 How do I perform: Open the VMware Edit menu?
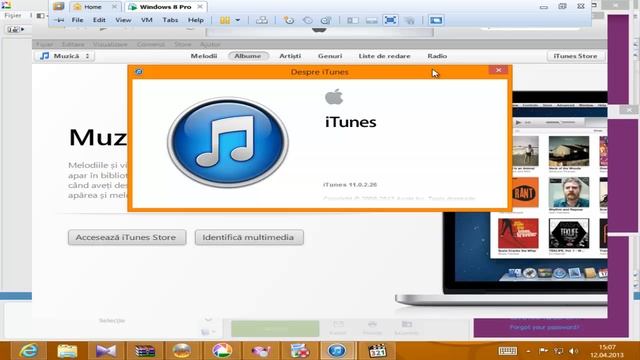(99, 20)
